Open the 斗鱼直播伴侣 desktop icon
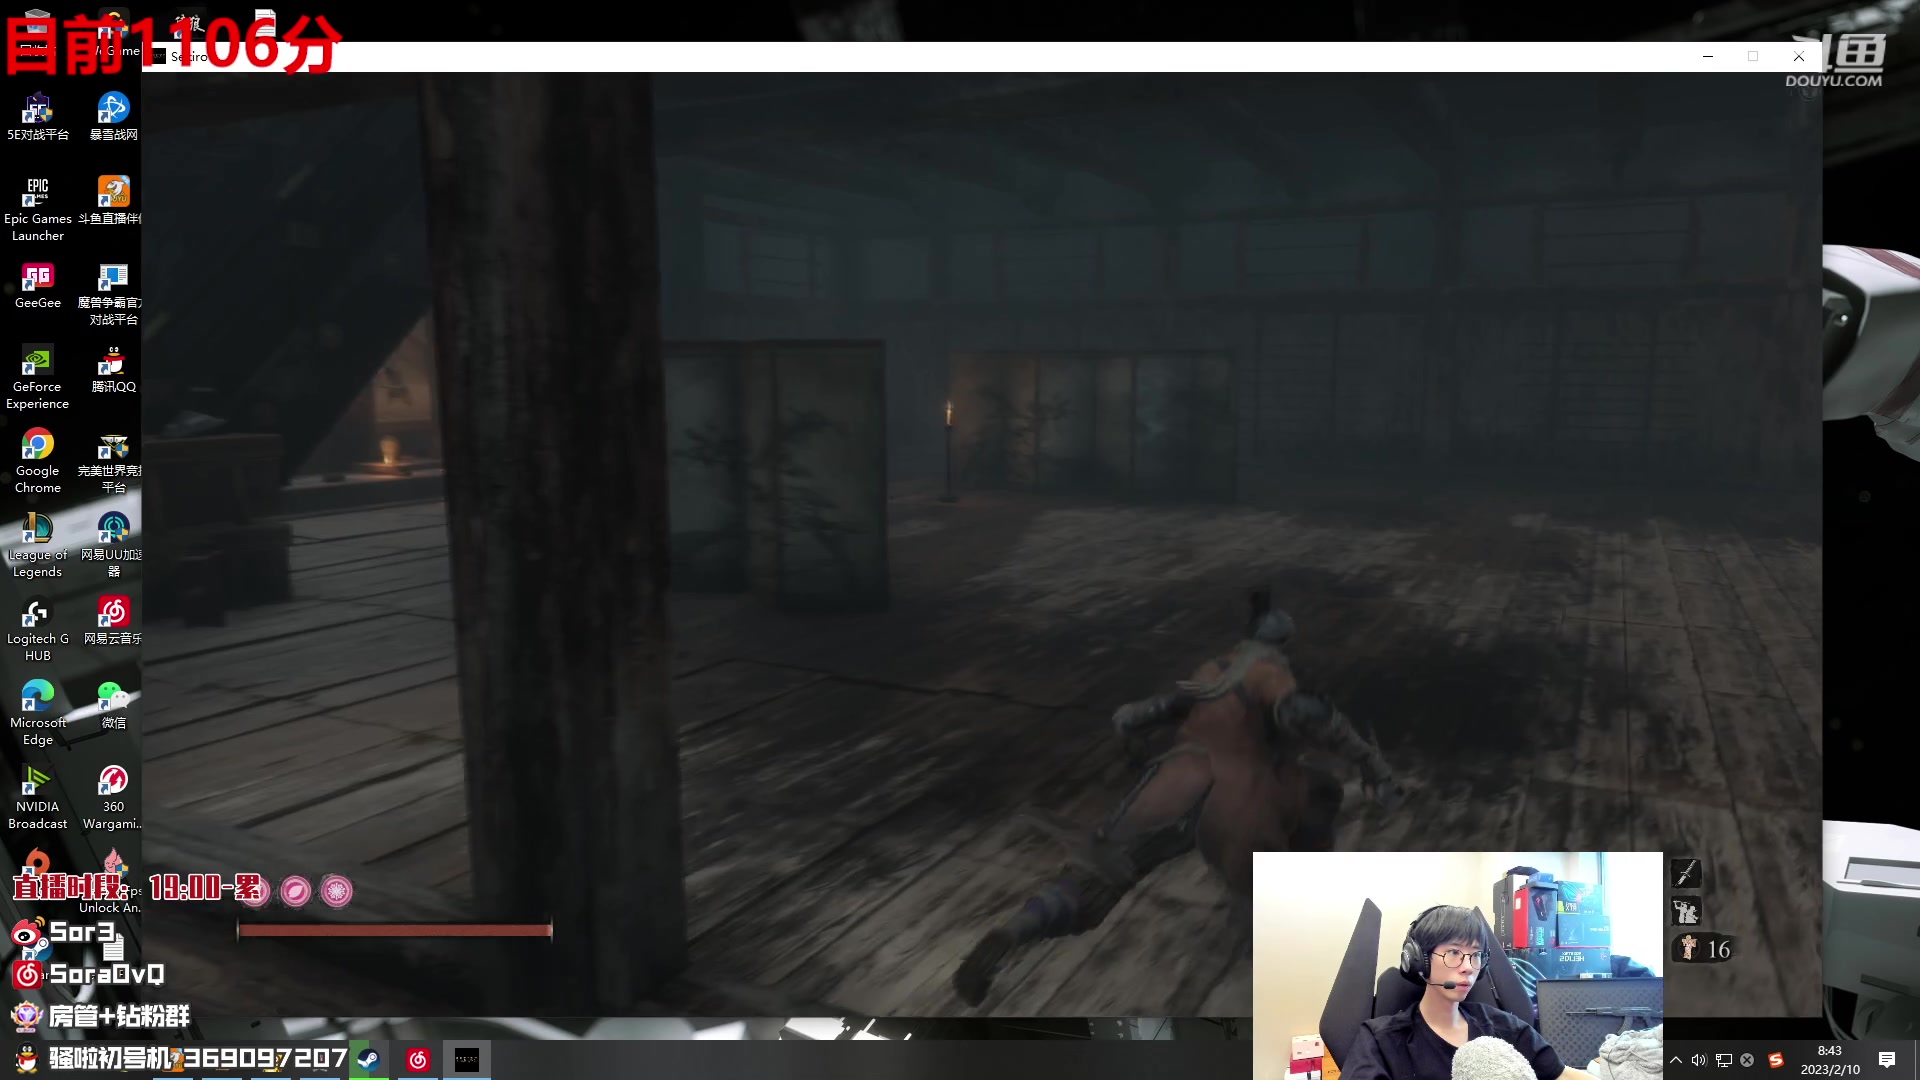The width and height of the screenshot is (1920, 1080). [113, 200]
